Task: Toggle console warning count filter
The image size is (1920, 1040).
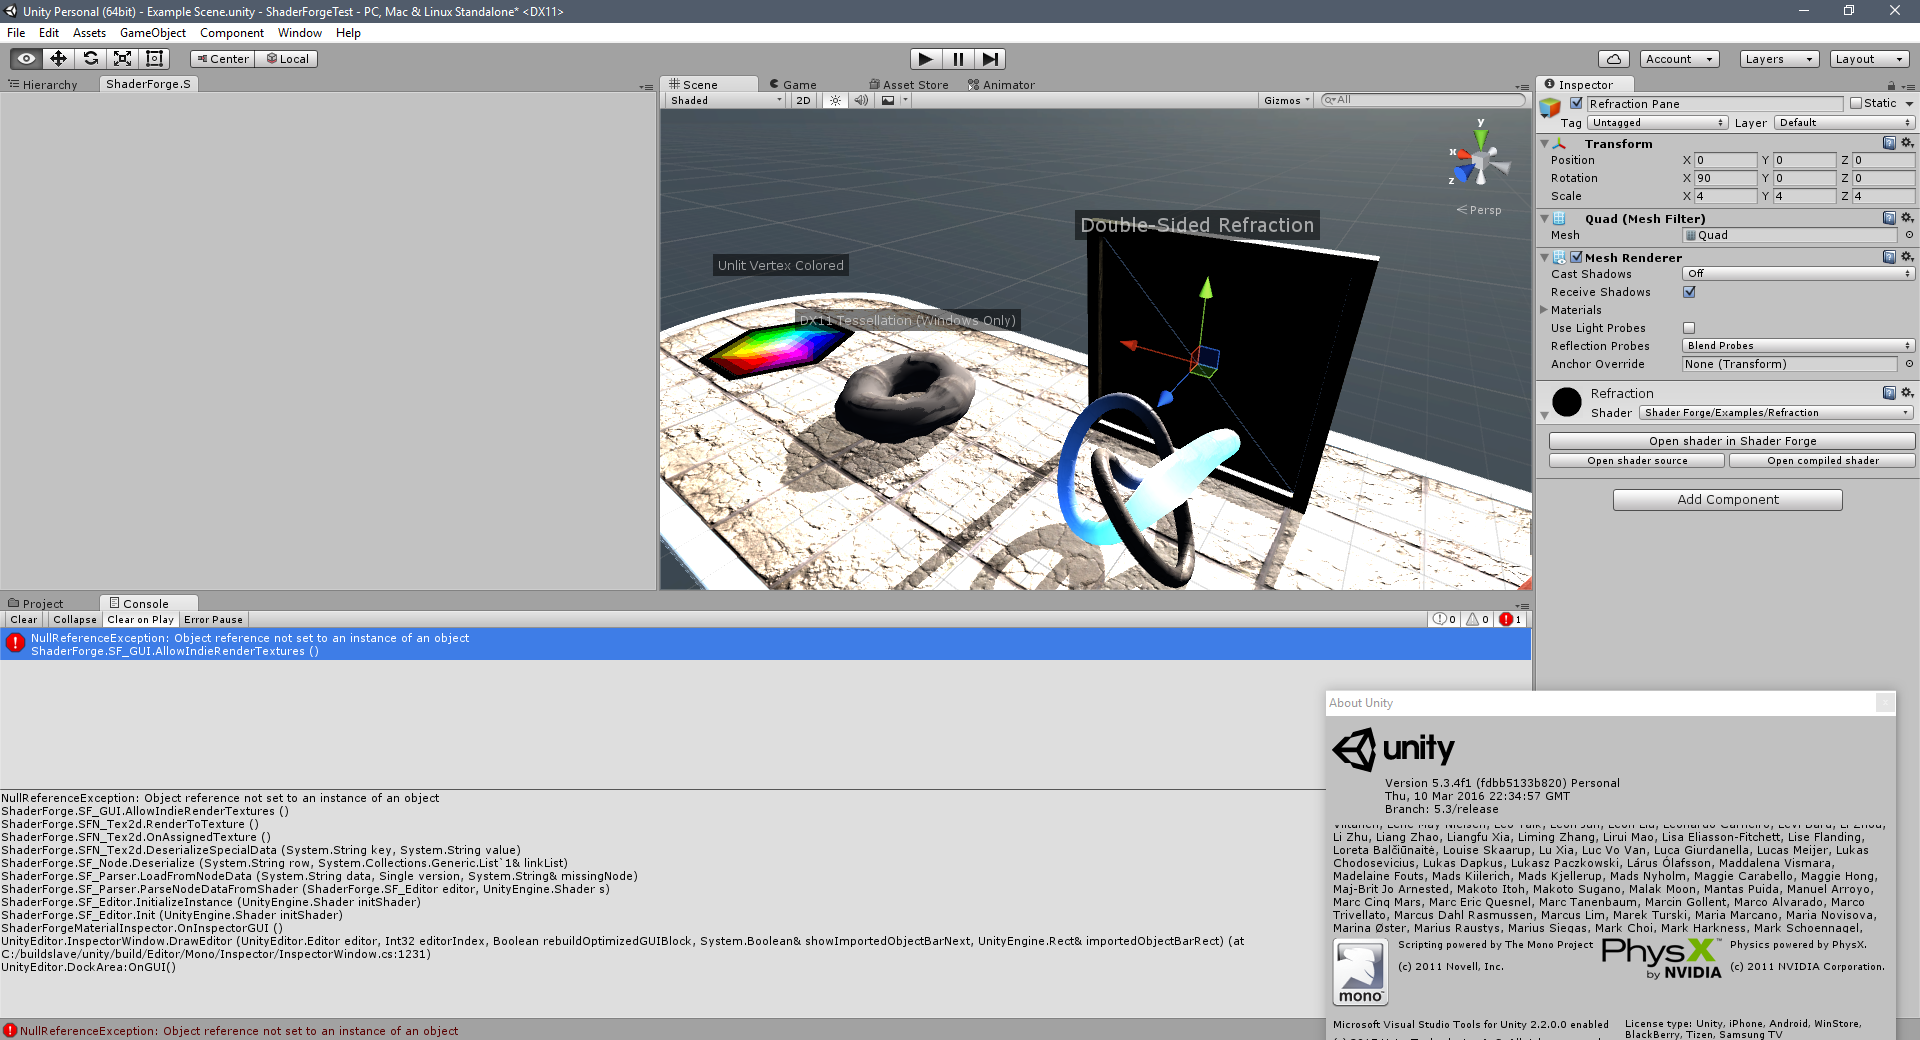Action: [x=1478, y=620]
